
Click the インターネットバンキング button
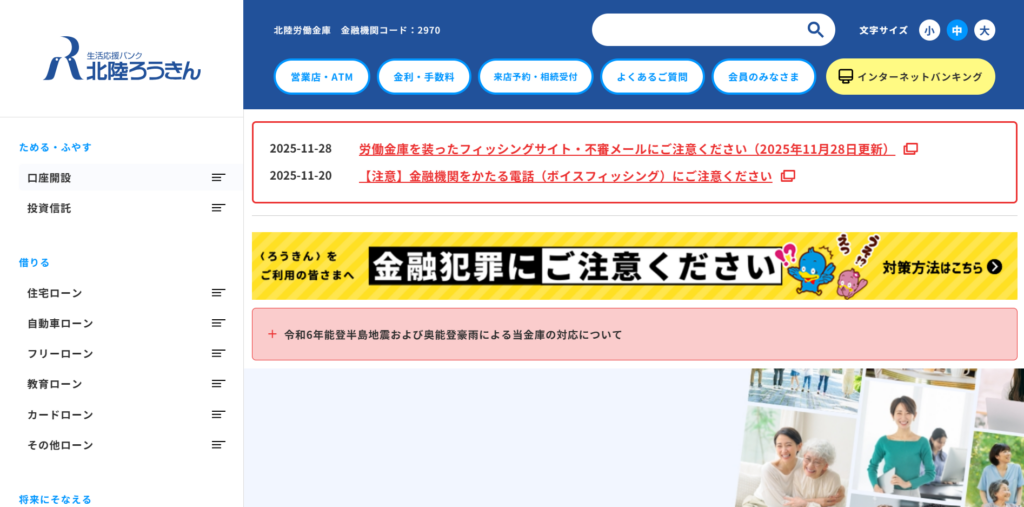click(910, 77)
